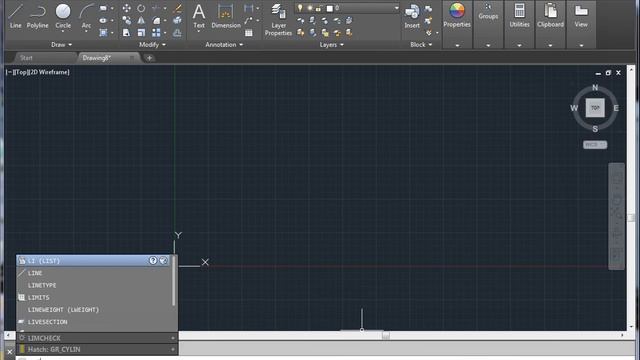Open the WCS coordinate system dropdown
This screenshot has width=640, height=360.
[595, 144]
